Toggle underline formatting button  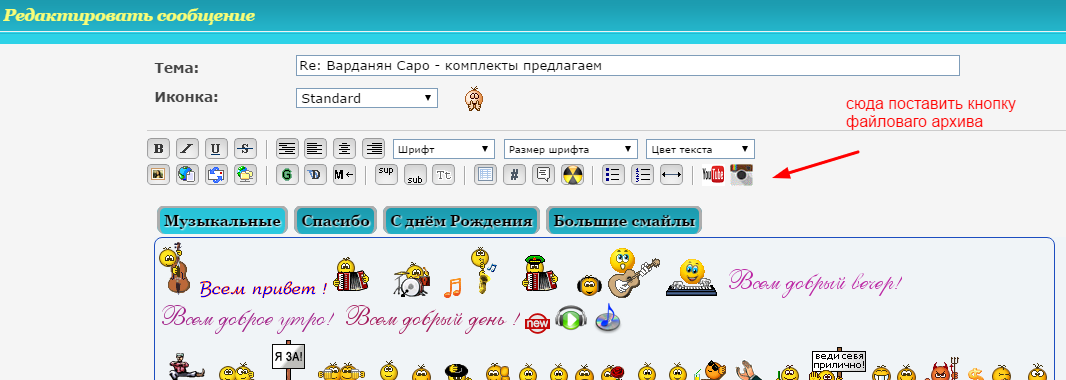pyautogui.click(x=216, y=148)
